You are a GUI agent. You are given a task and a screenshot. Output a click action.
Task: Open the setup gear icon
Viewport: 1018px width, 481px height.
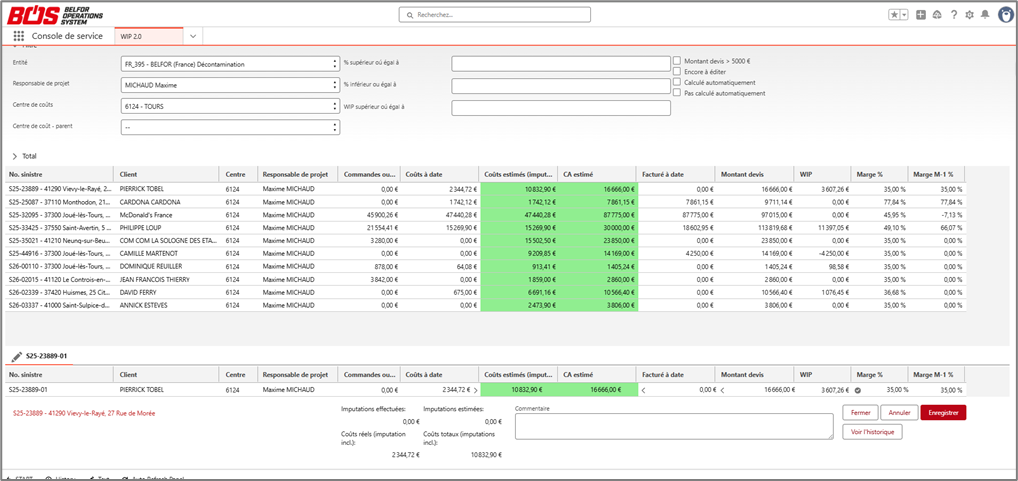pos(969,15)
